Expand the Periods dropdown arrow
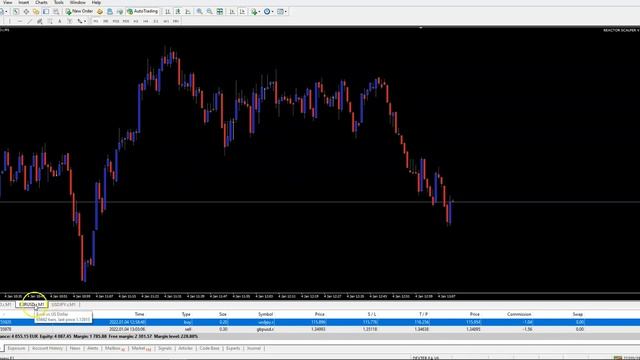The height and width of the screenshot is (360, 640). tap(272, 11)
